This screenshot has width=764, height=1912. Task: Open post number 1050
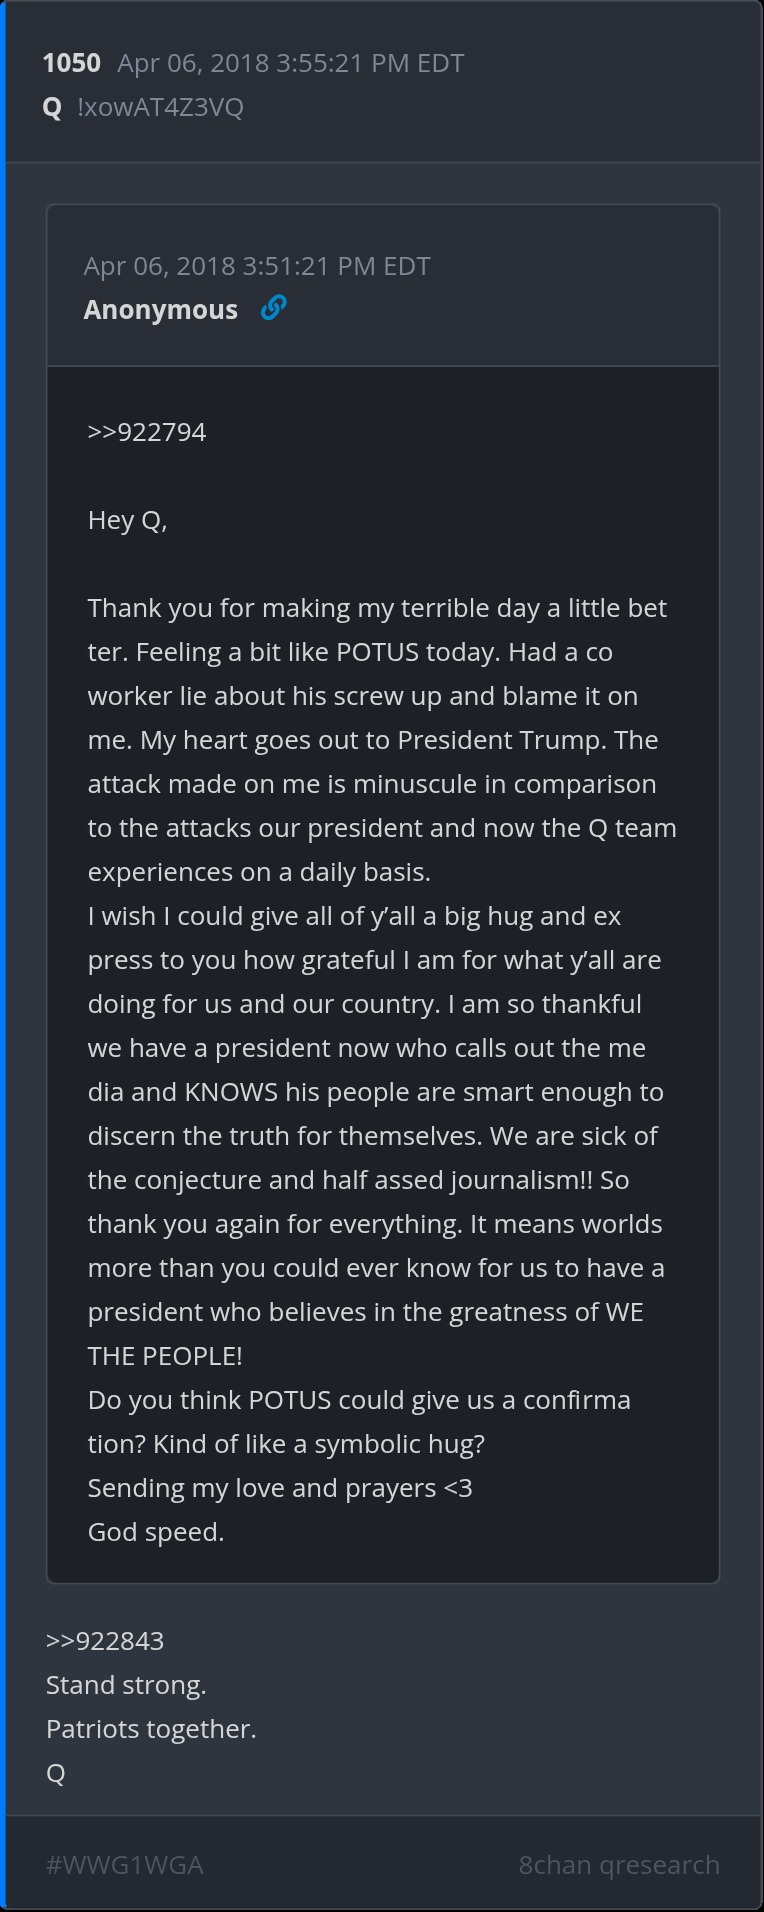click(72, 63)
